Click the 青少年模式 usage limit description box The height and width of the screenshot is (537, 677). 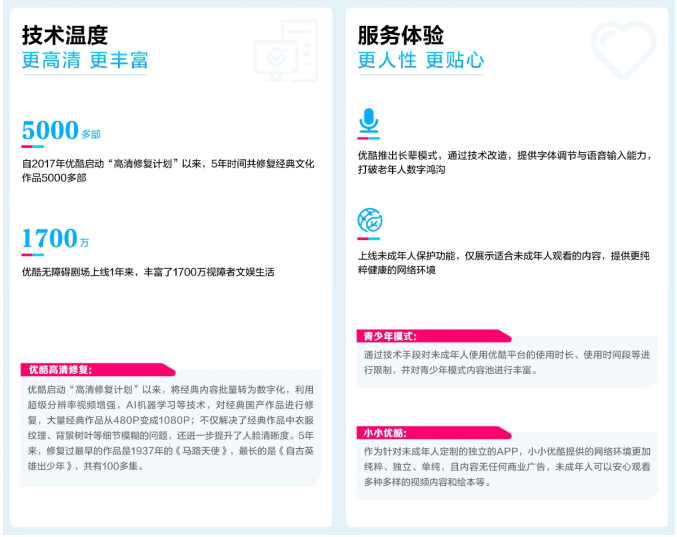[507, 363]
